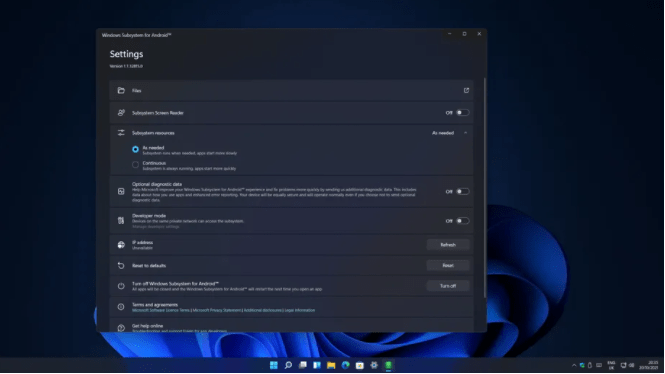This screenshot has height=374, width=665.
Task: Select the As needed radio option
Action: 135,149
